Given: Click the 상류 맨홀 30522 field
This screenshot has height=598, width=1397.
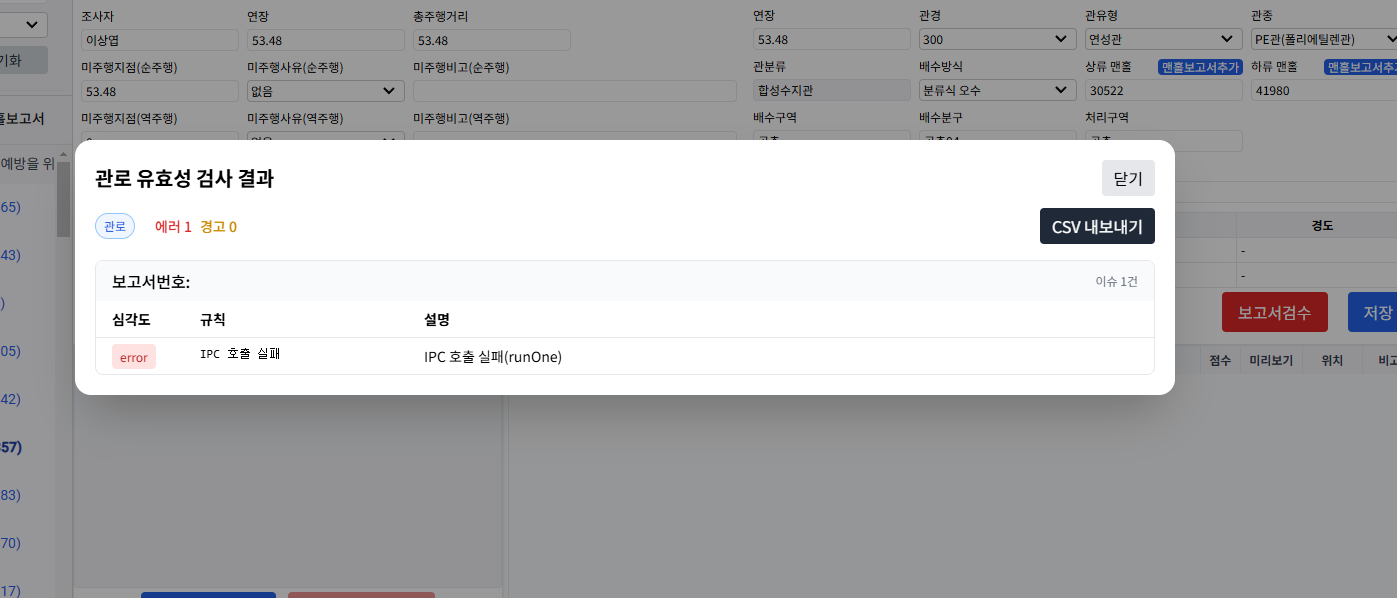Looking at the screenshot, I should pos(1163,90).
